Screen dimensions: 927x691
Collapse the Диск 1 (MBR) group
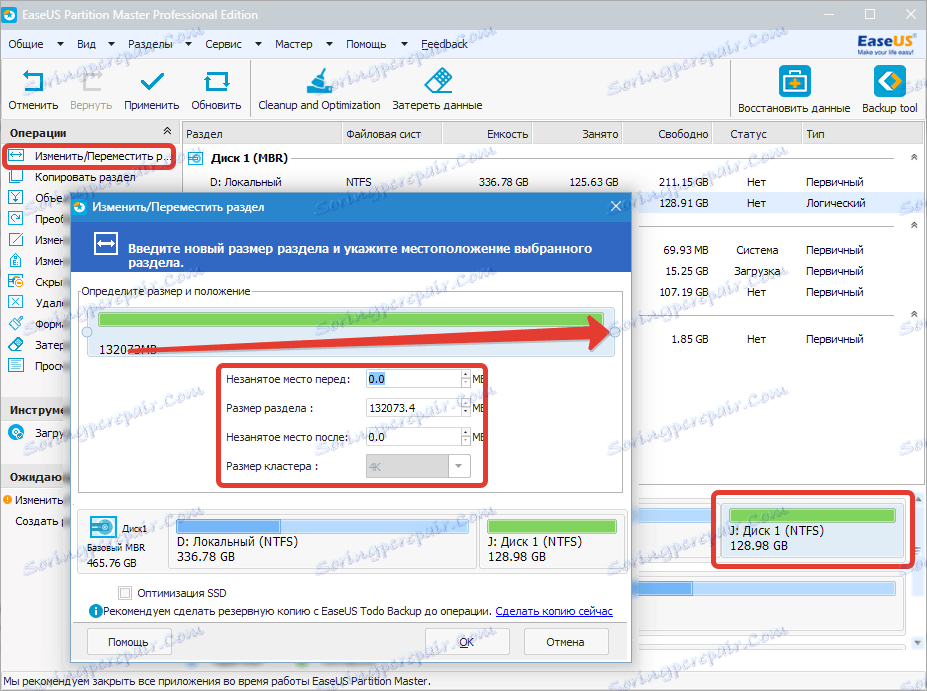tap(914, 157)
